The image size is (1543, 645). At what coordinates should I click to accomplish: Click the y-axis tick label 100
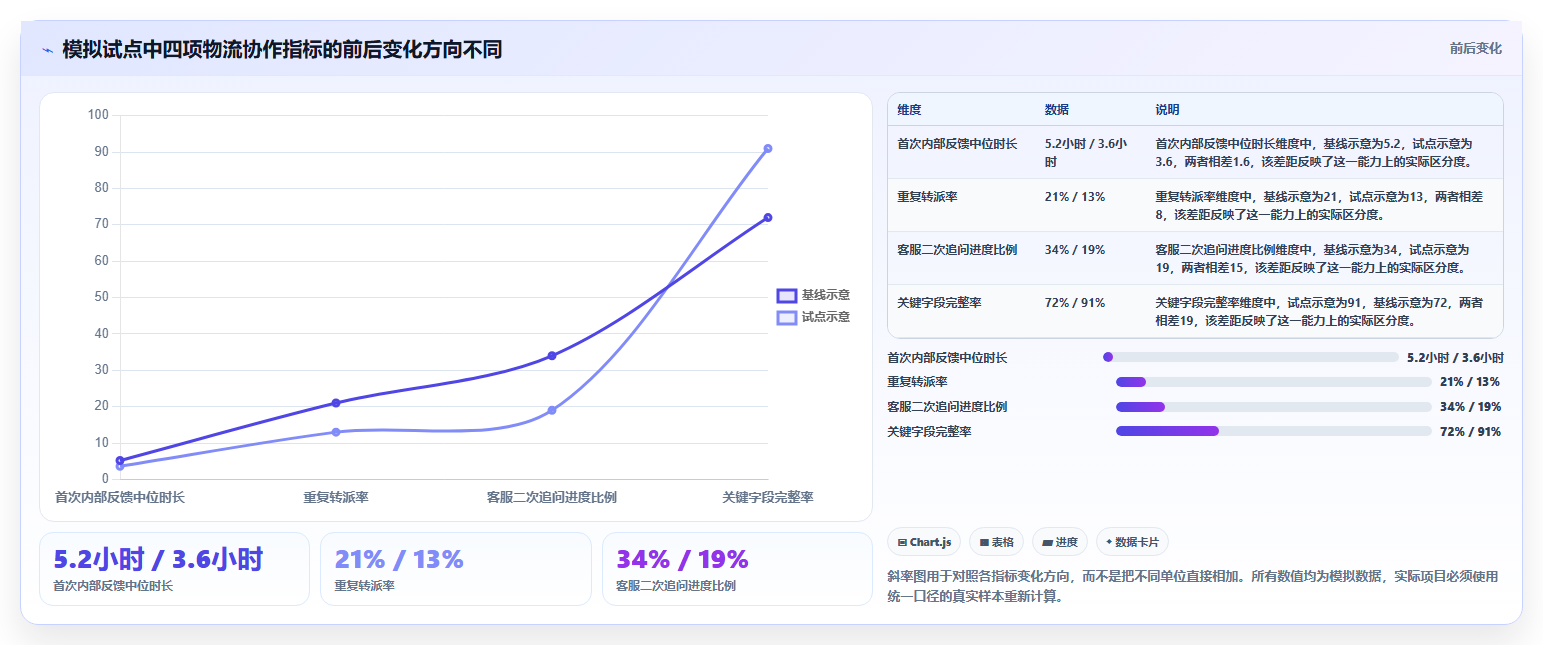(x=98, y=115)
